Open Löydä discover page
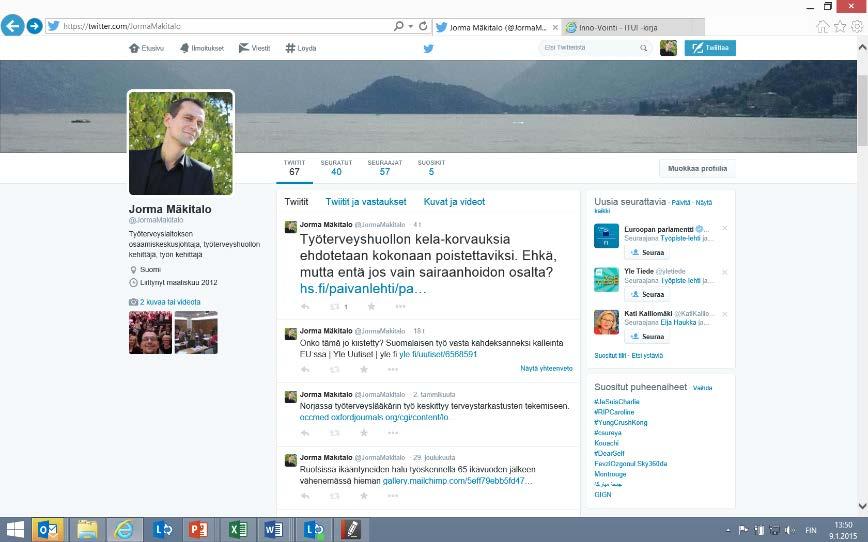This screenshot has height=542, width=868. (301, 48)
